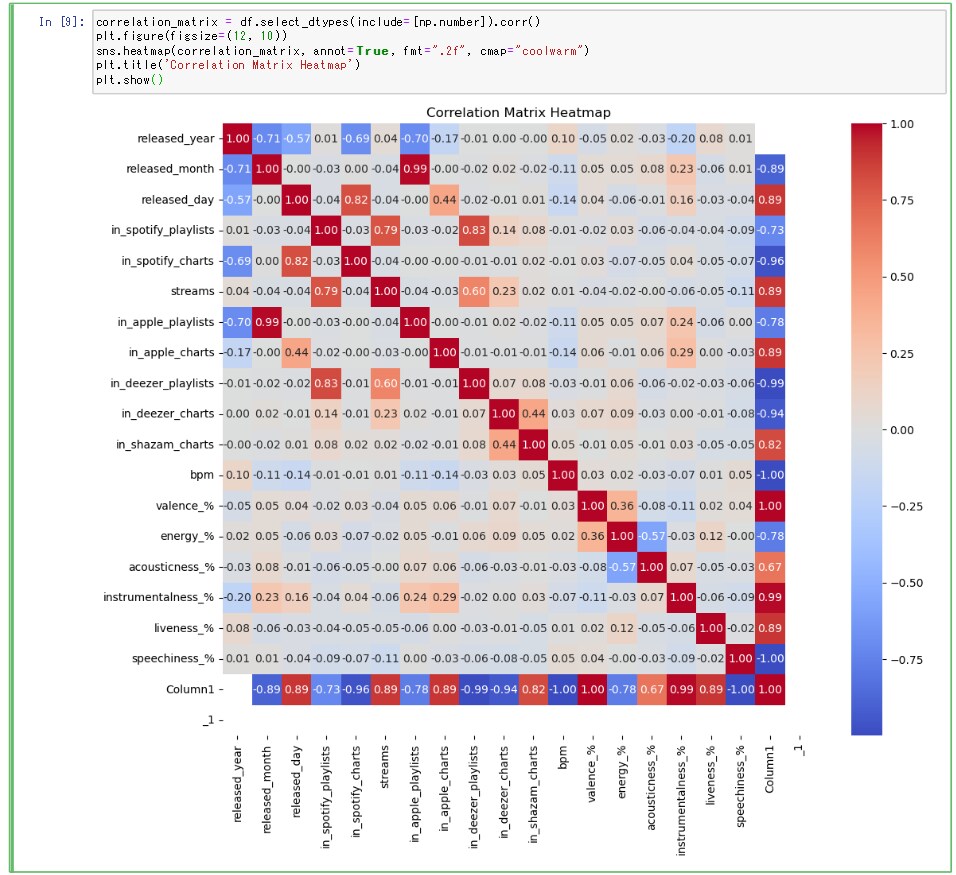
Task: Click the 0.83 cell in in_spotify_playlists row
Action: tap(474, 230)
